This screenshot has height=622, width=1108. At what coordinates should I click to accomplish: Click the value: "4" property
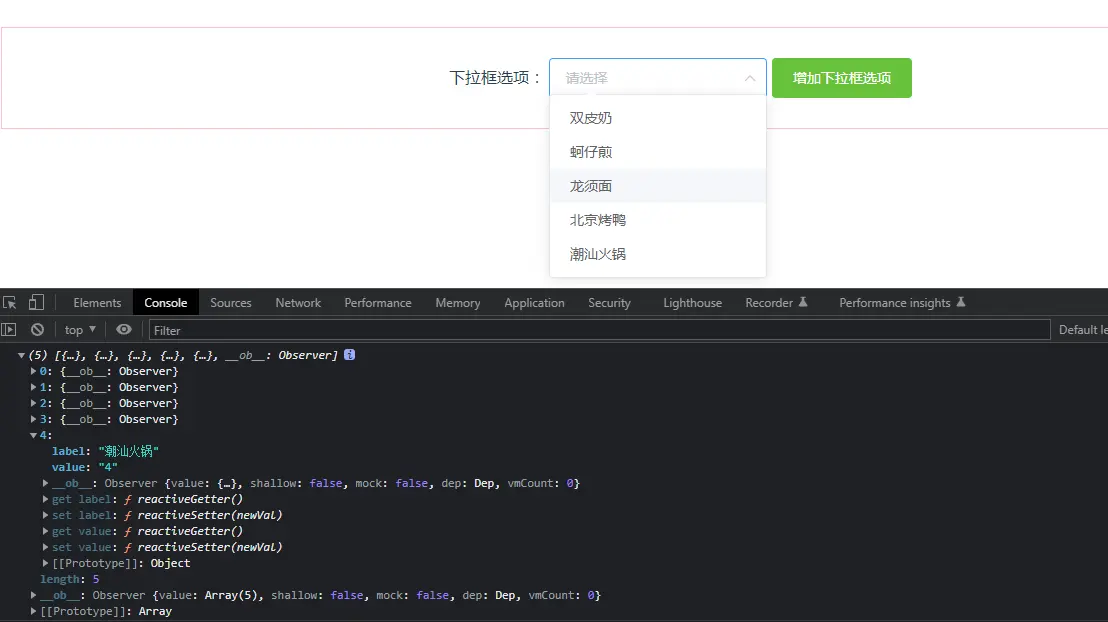pyautogui.click(x=84, y=467)
